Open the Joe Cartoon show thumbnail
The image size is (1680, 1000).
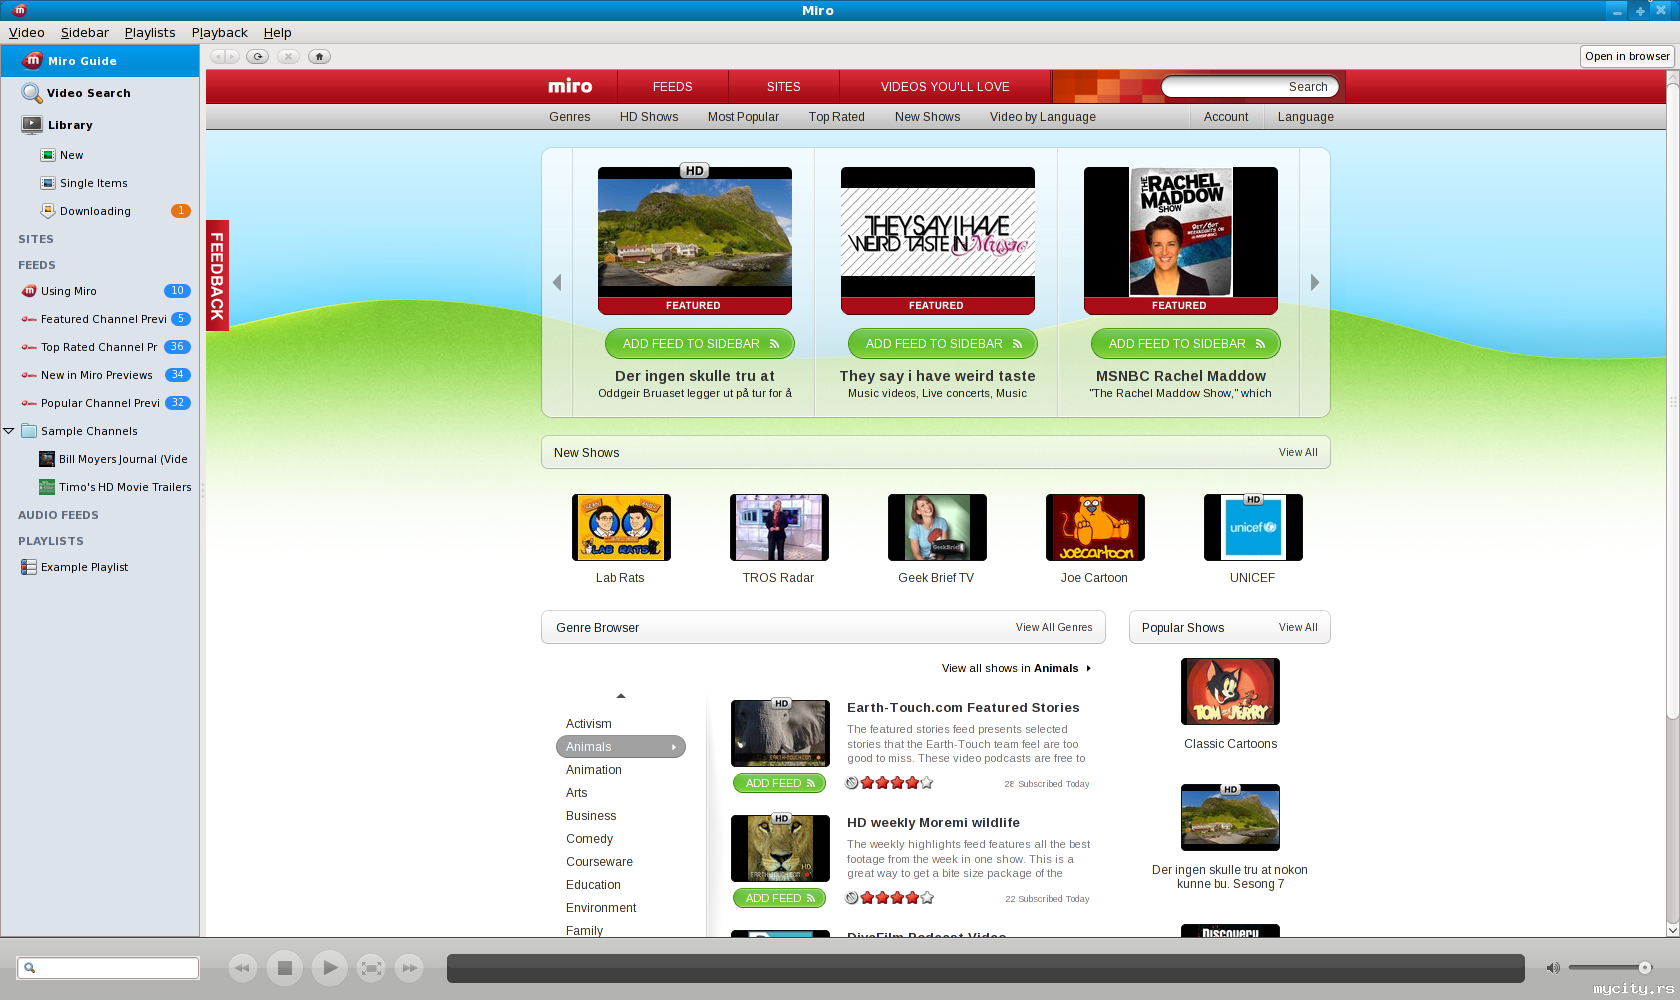(x=1095, y=527)
